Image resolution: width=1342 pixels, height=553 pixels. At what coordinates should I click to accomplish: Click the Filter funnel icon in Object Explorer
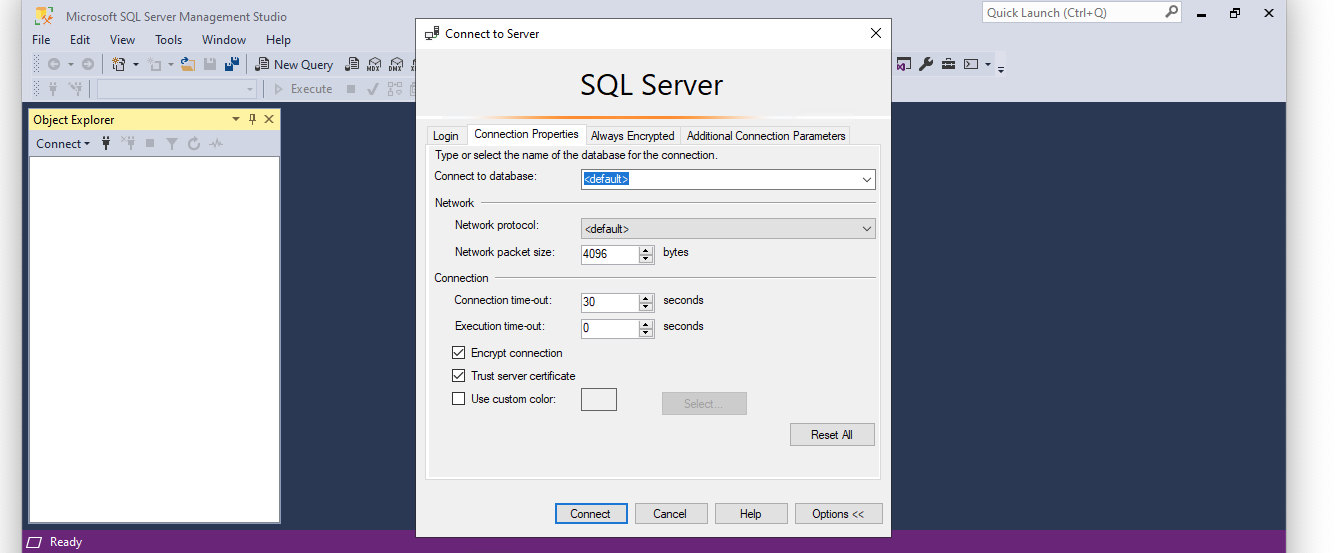coord(172,144)
